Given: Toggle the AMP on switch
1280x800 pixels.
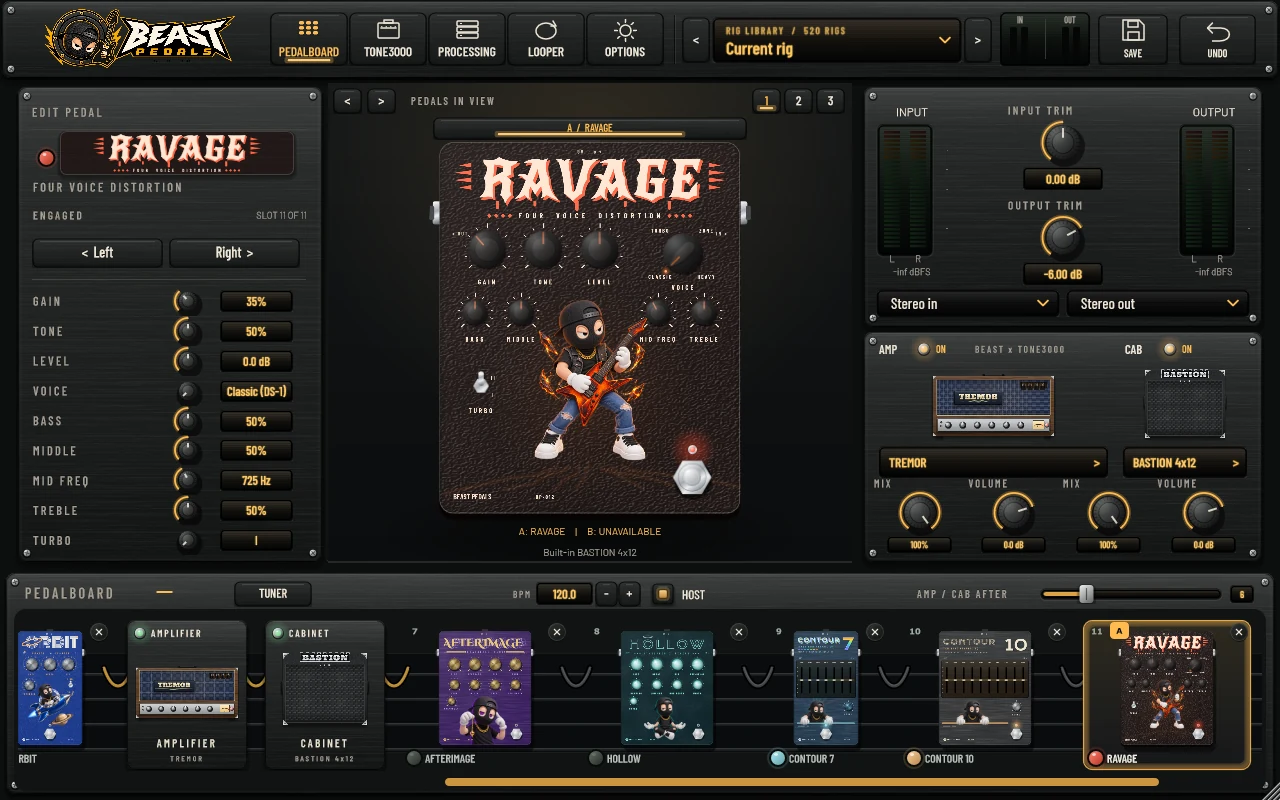Looking at the screenshot, I should coord(923,349).
